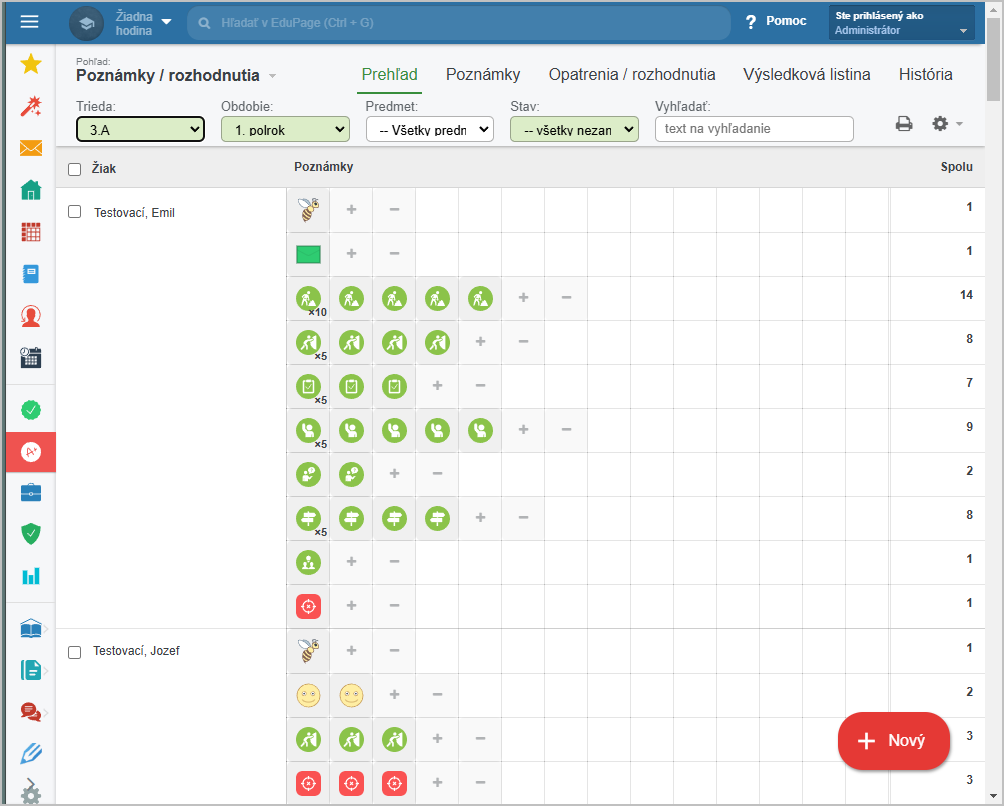
Task: Open the green shield sidebar icon
Action: coord(31,534)
